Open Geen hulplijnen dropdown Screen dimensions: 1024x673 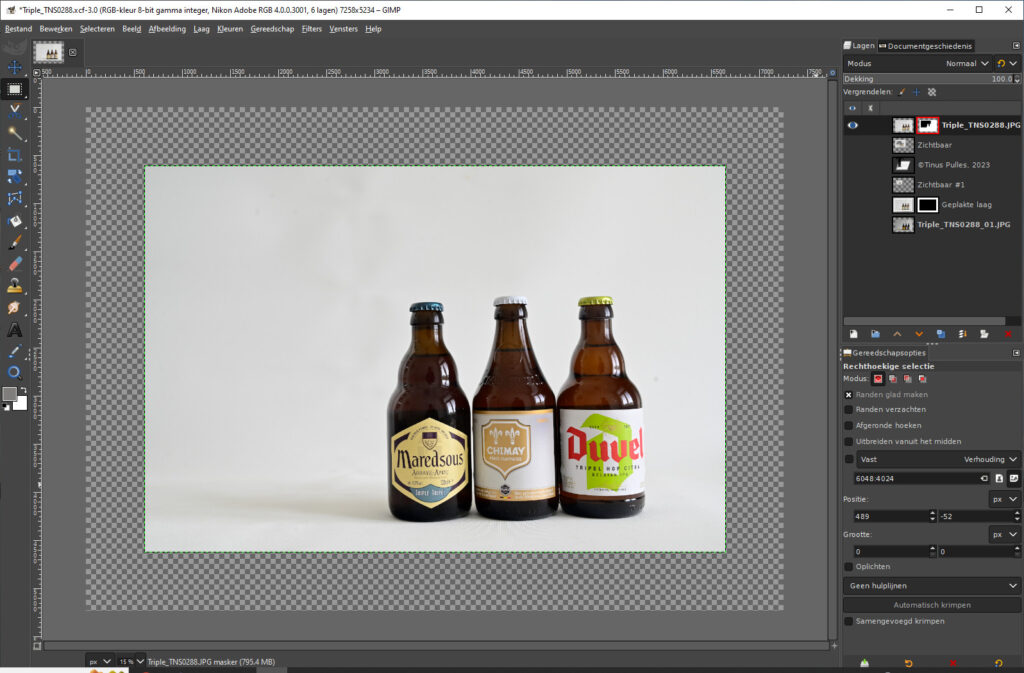point(931,586)
